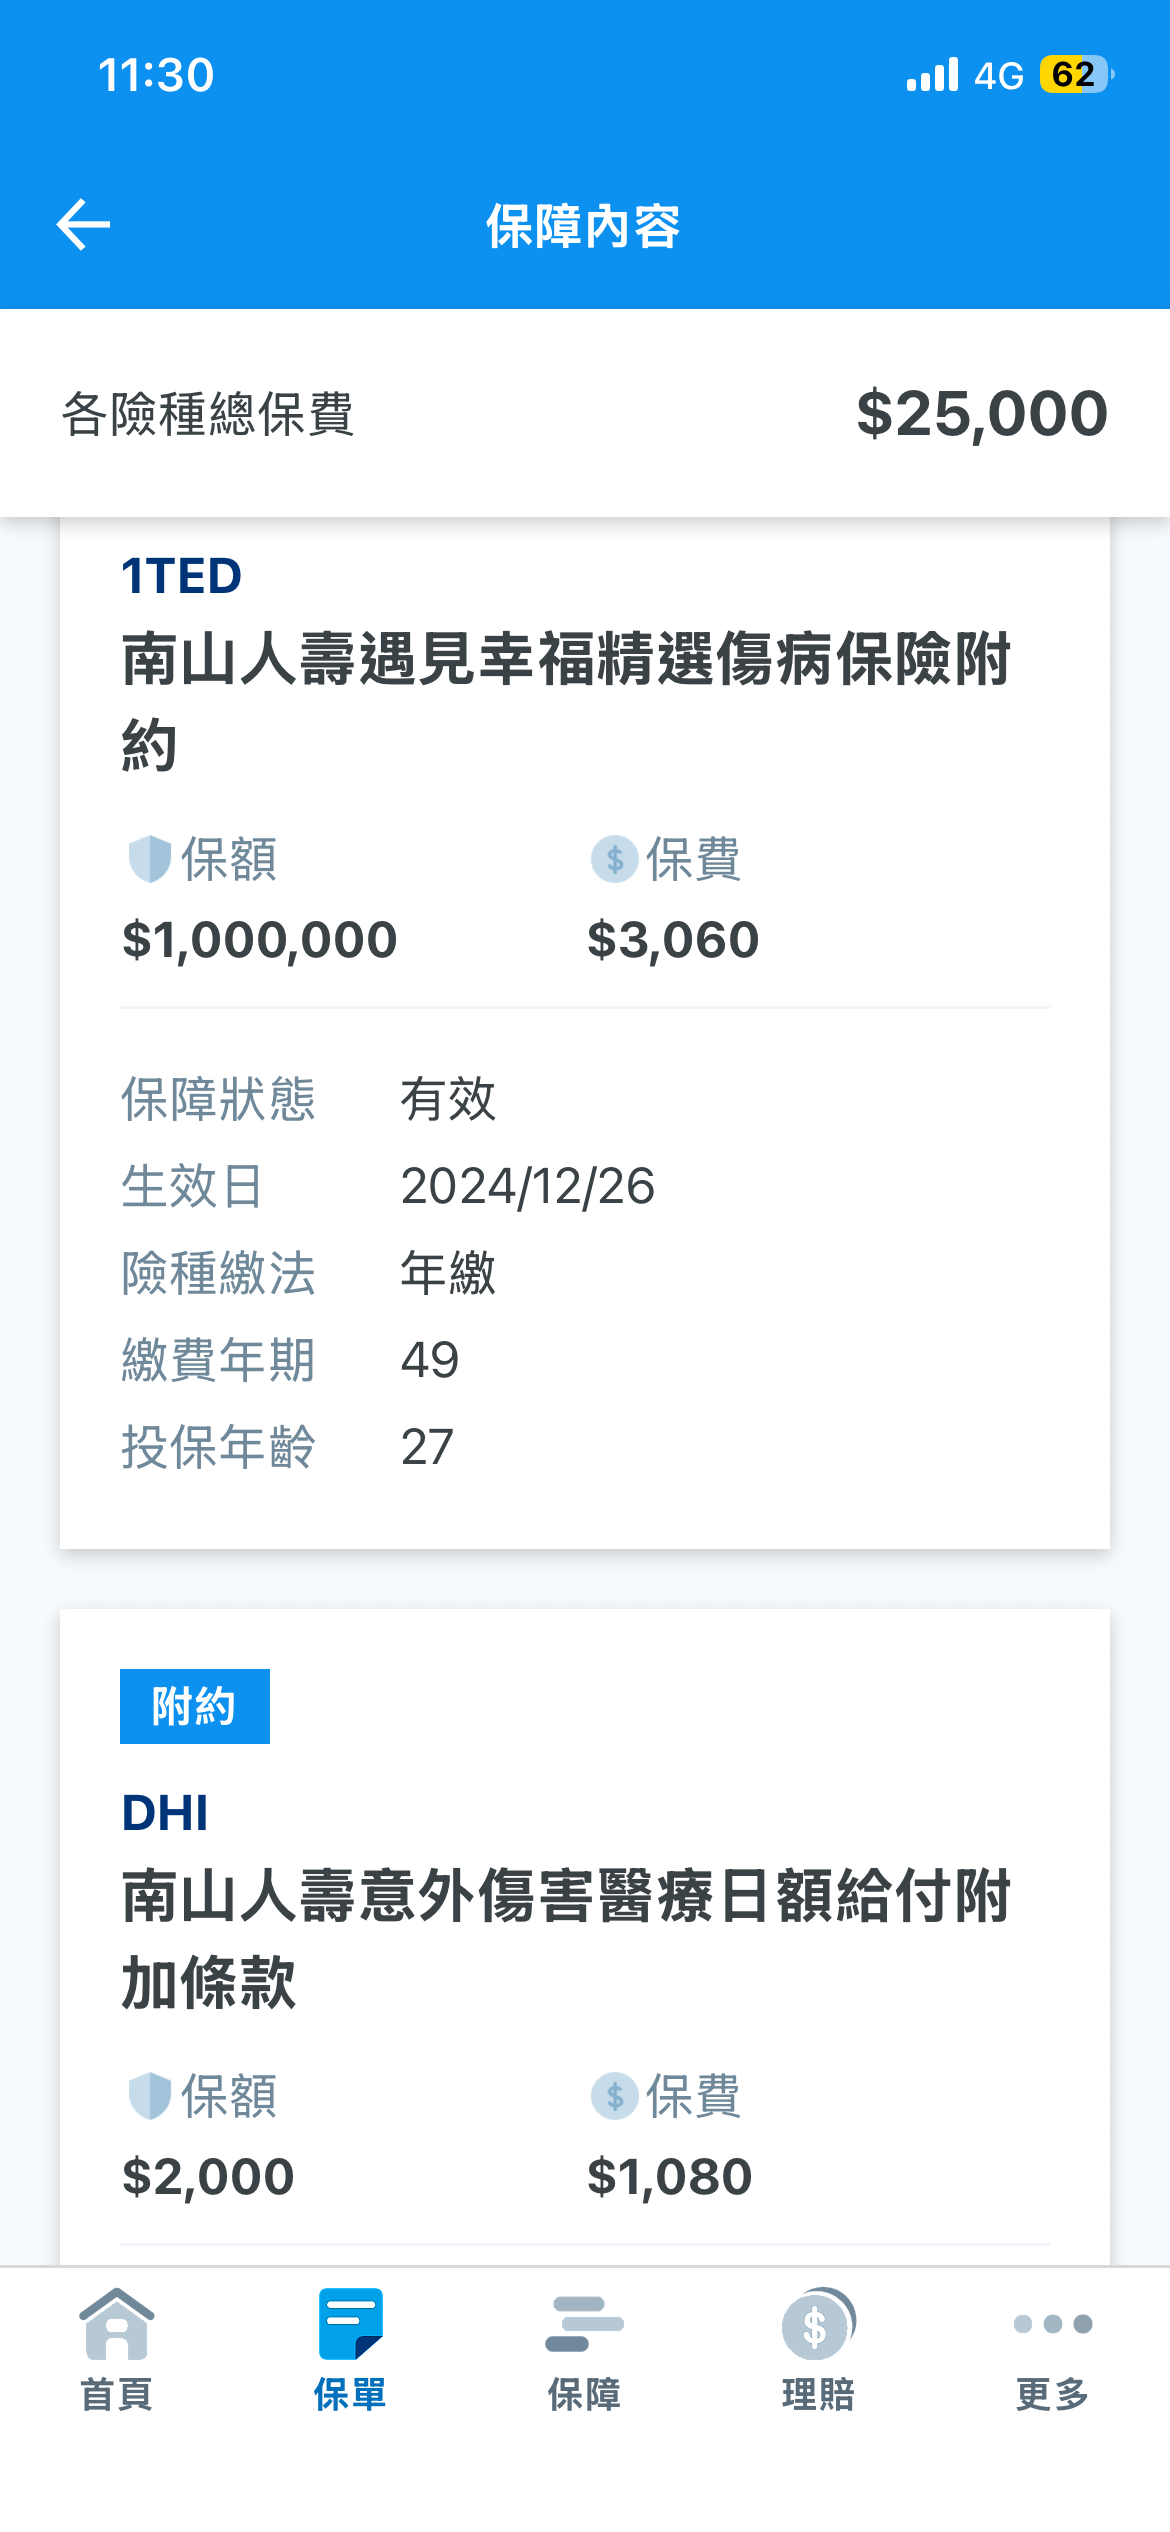Viewport: 1170px width, 2532px height.
Task: Tap the shield icon beside 1TED 保額
Action: (150, 859)
